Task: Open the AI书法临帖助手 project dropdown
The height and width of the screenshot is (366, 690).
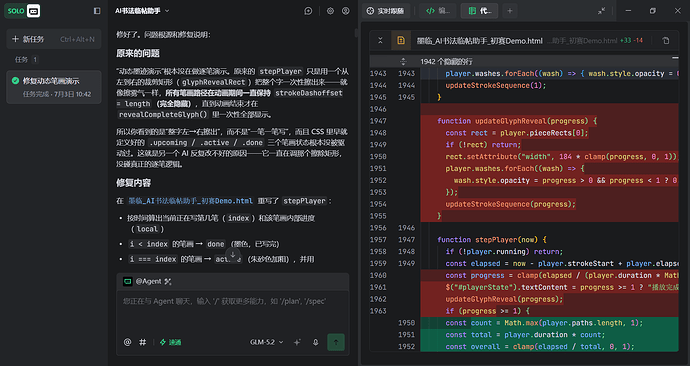Action: pos(142,11)
